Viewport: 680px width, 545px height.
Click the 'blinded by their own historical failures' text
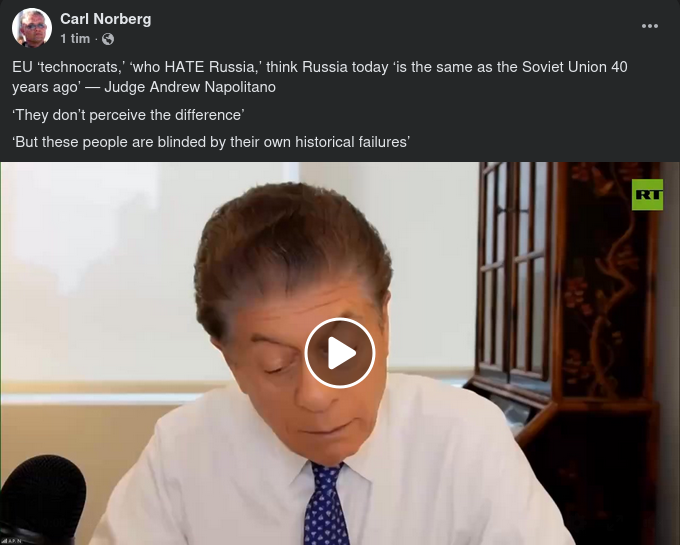[284, 142]
